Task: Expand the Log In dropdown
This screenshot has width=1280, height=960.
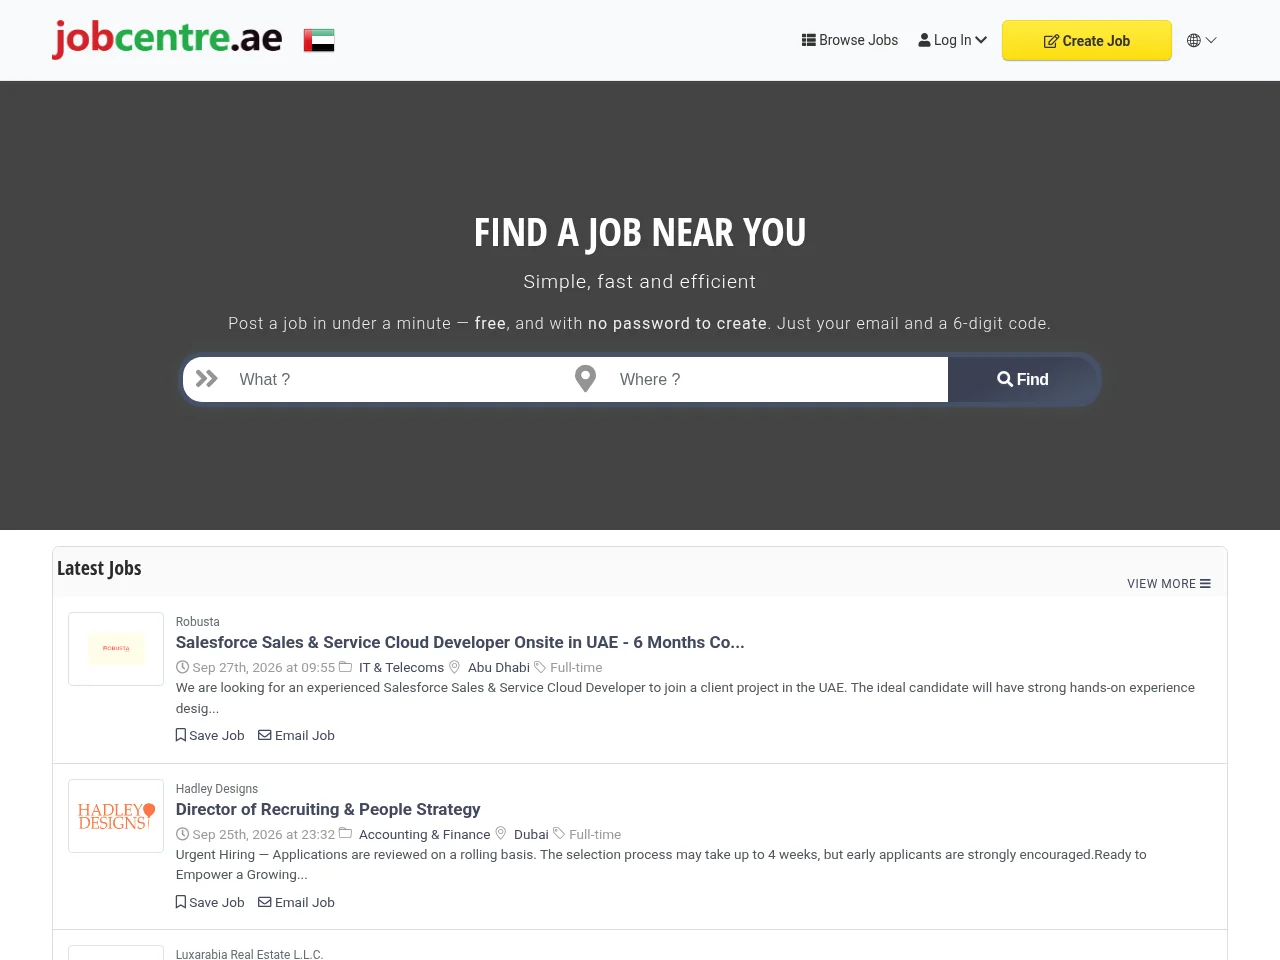Action: coord(953,40)
